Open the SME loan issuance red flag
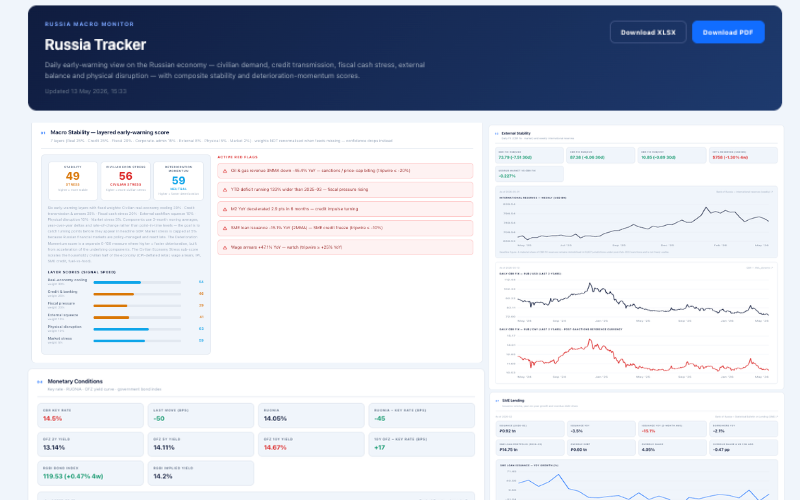Image resolution: width=800 pixels, height=500 pixels. (345, 228)
